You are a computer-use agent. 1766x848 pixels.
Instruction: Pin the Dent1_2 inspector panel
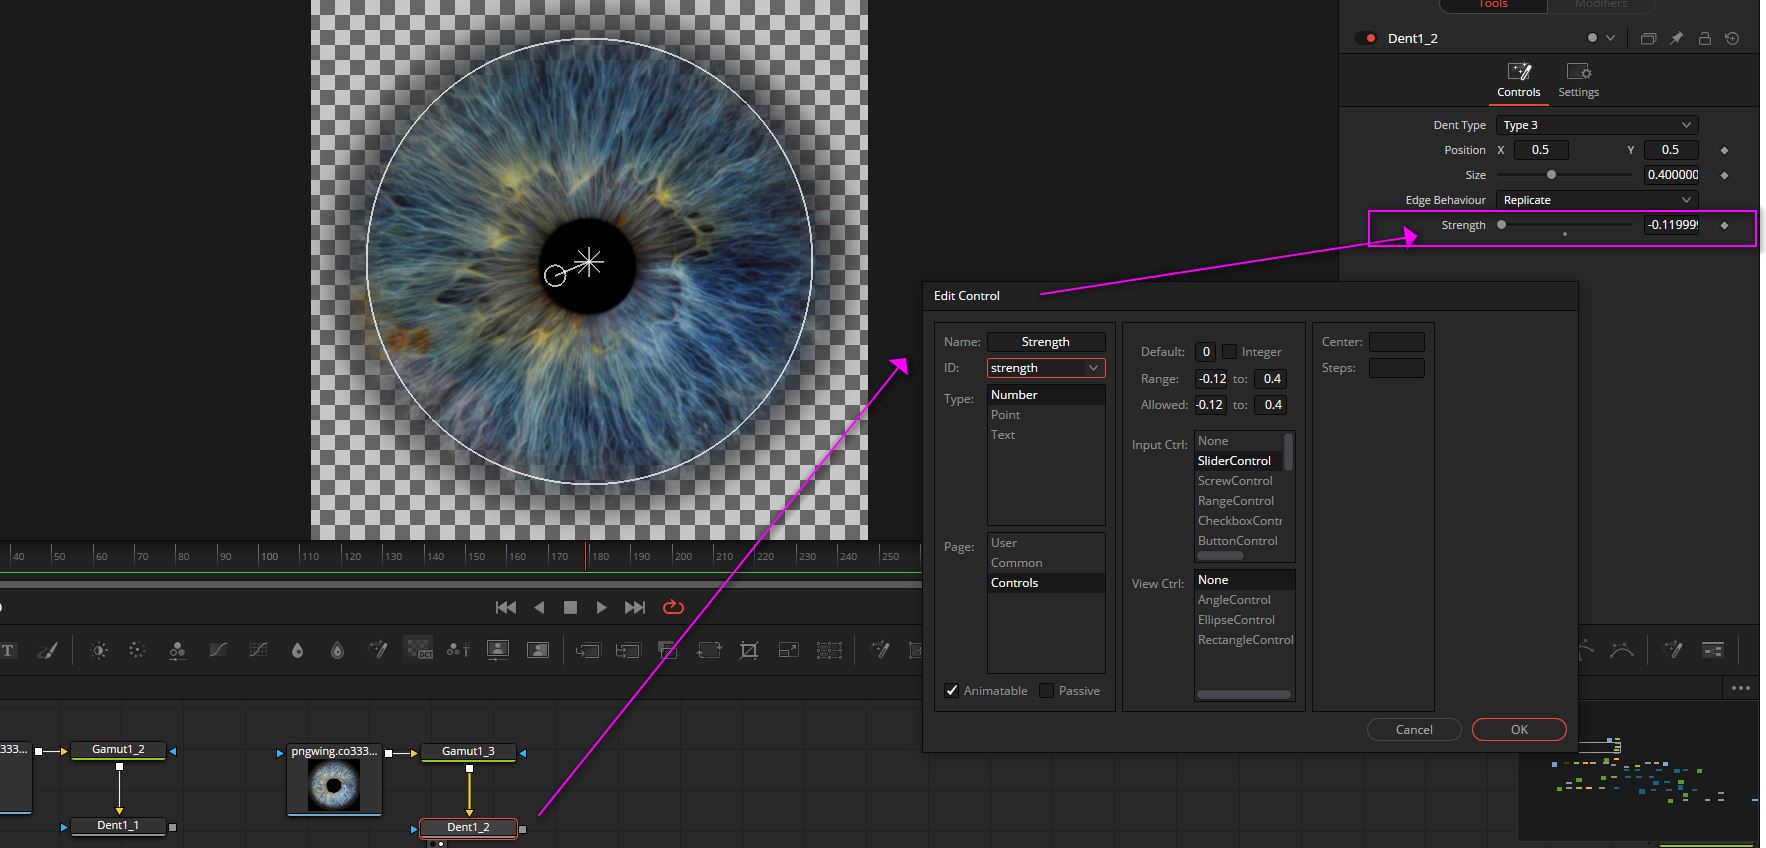1677,38
